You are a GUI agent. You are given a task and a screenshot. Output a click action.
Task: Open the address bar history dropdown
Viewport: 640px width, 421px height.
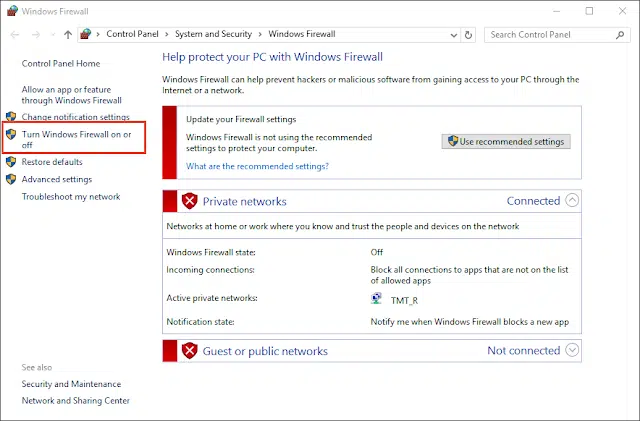pyautogui.click(x=453, y=35)
